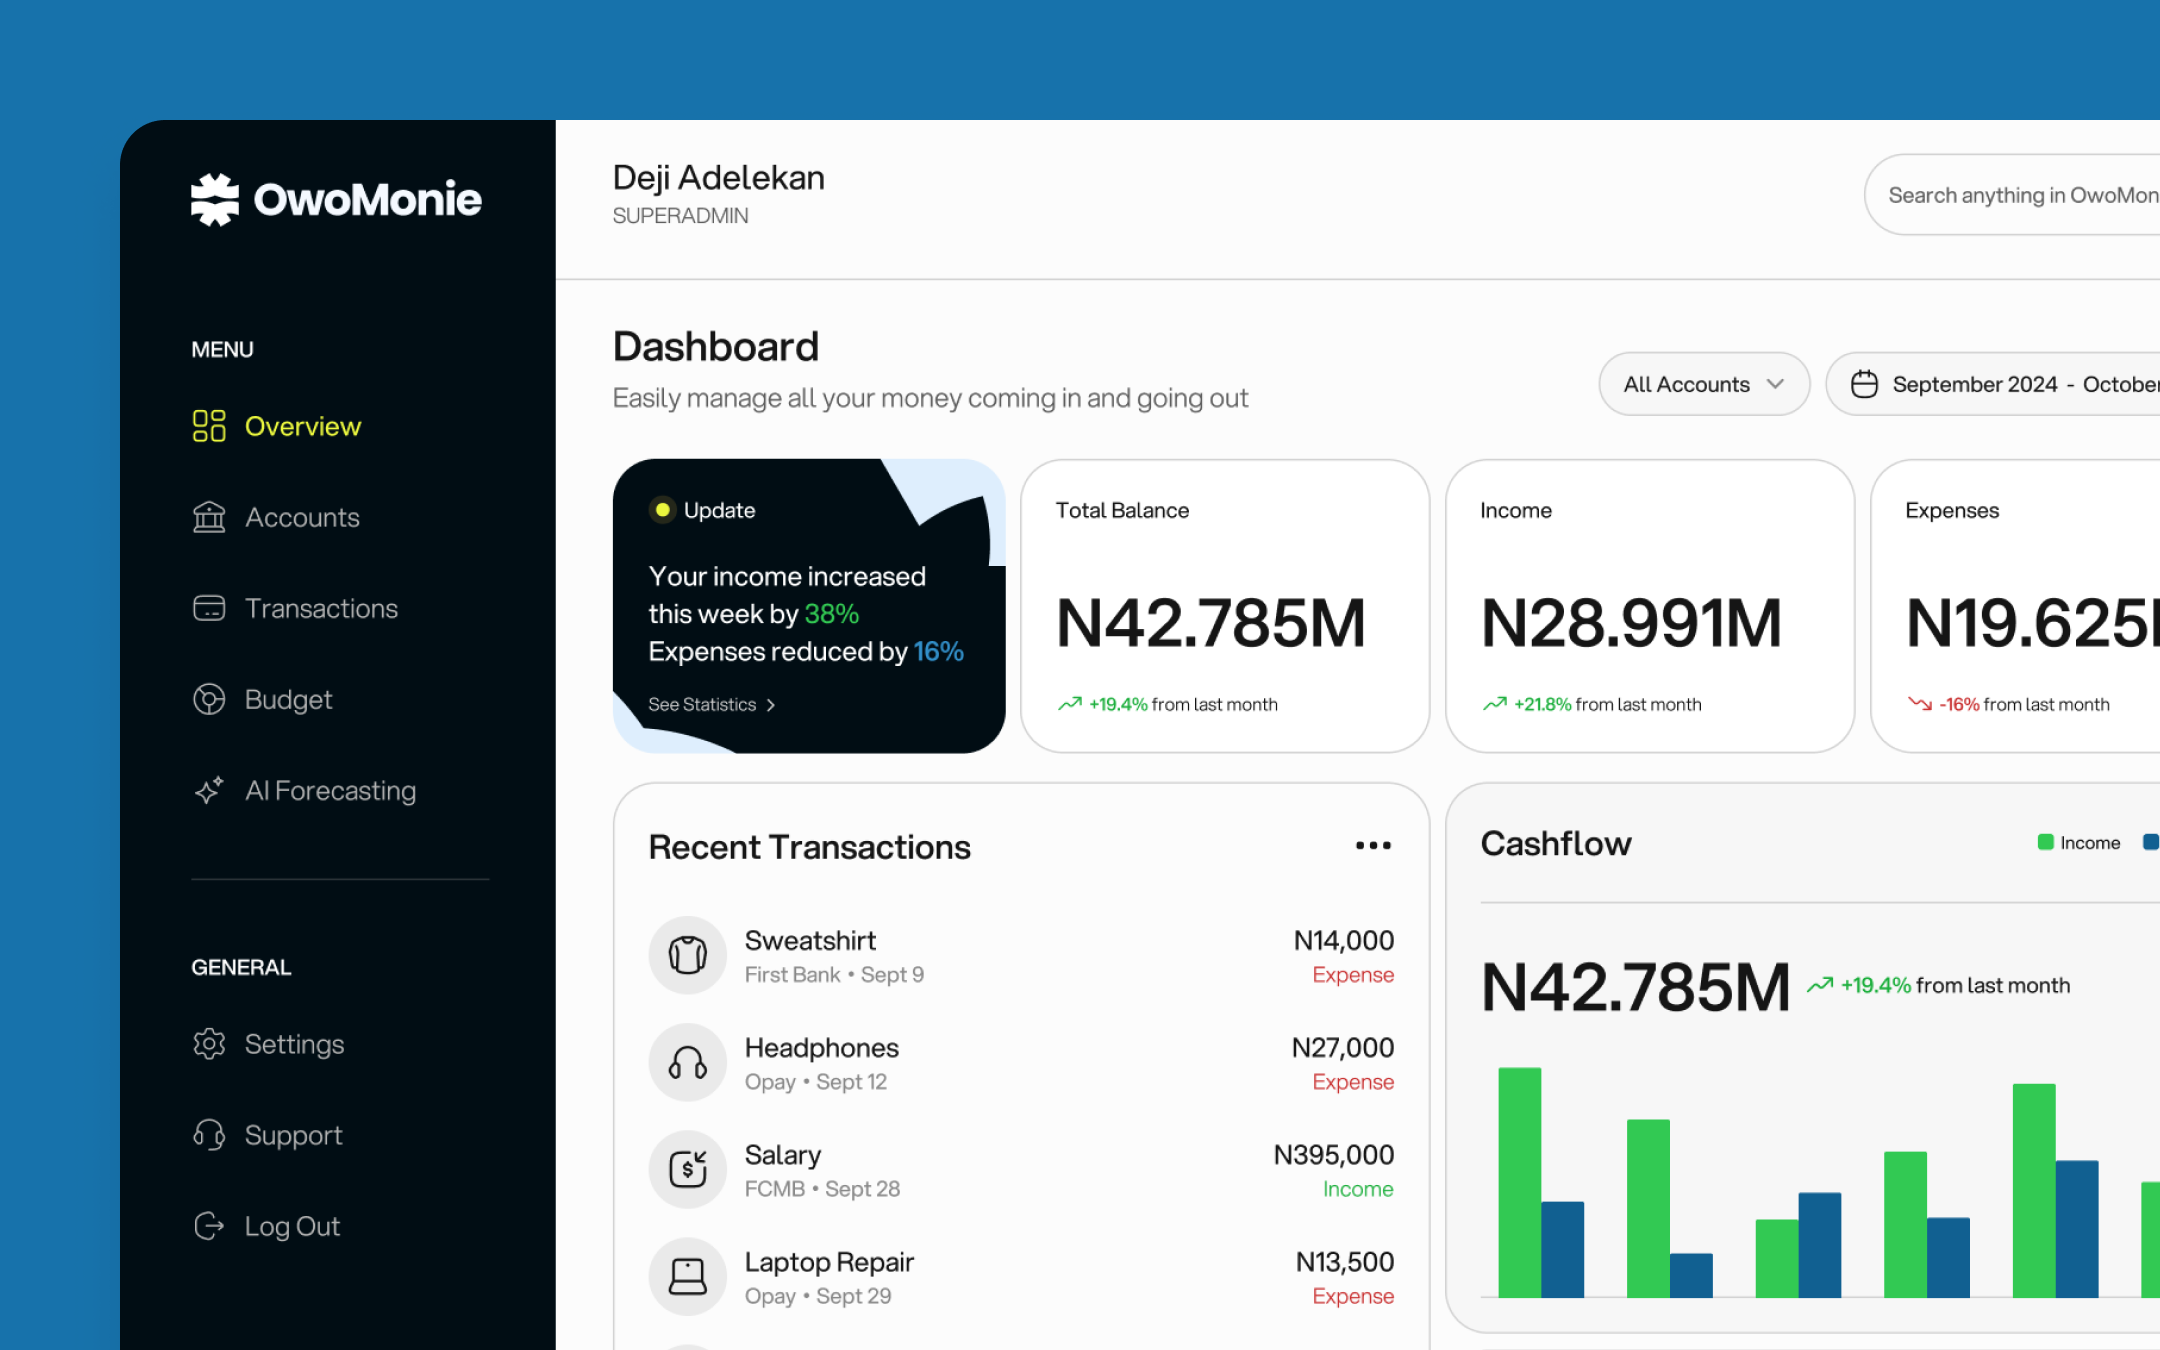Click the OwoMonie brand name
The height and width of the screenshot is (1350, 2160).
tap(367, 200)
